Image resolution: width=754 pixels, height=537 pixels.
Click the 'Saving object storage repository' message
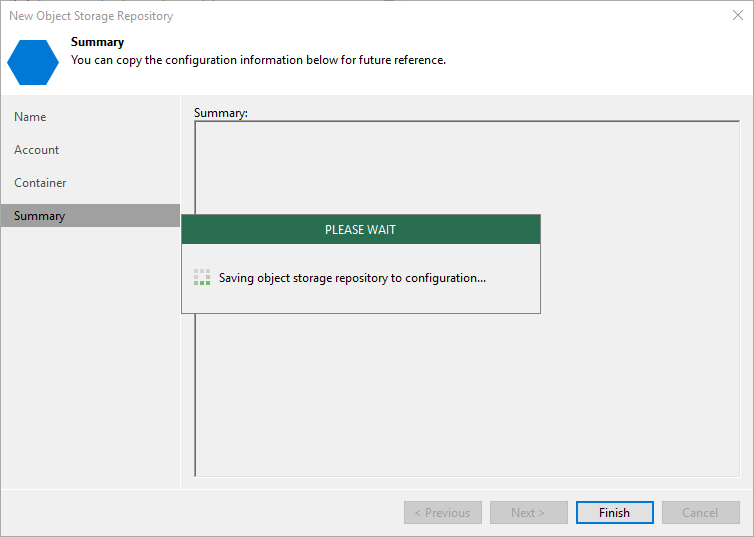pos(352,278)
